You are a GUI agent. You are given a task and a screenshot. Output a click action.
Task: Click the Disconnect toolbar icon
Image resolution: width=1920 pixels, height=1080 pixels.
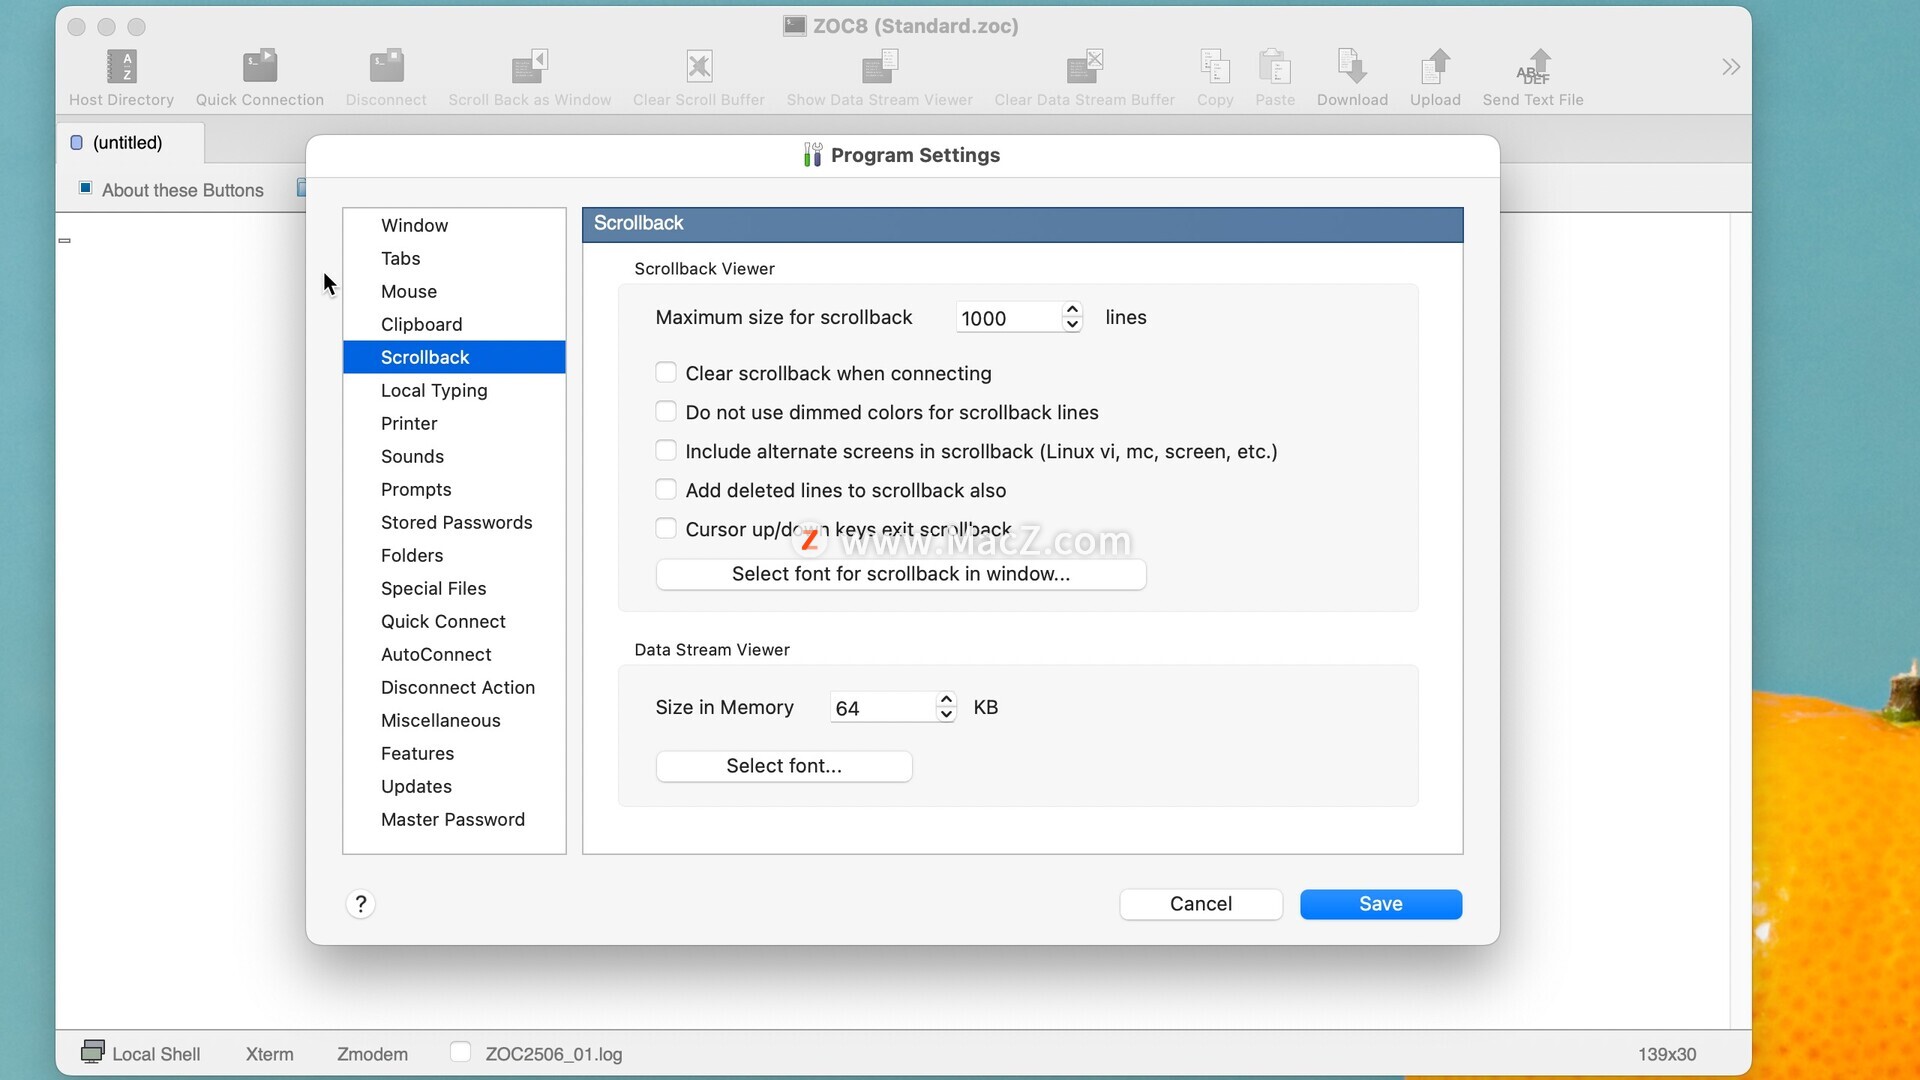pyautogui.click(x=386, y=67)
